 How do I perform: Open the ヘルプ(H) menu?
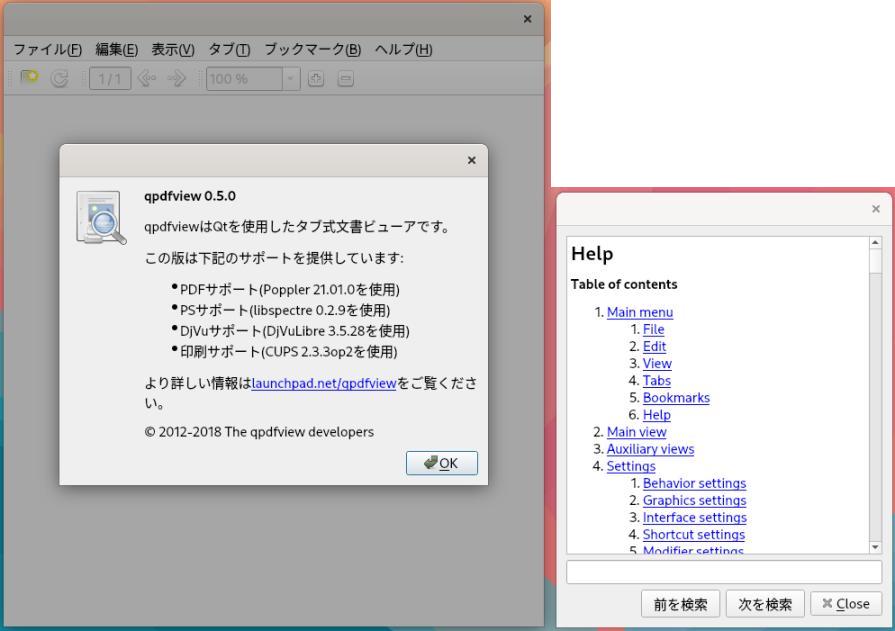404,50
